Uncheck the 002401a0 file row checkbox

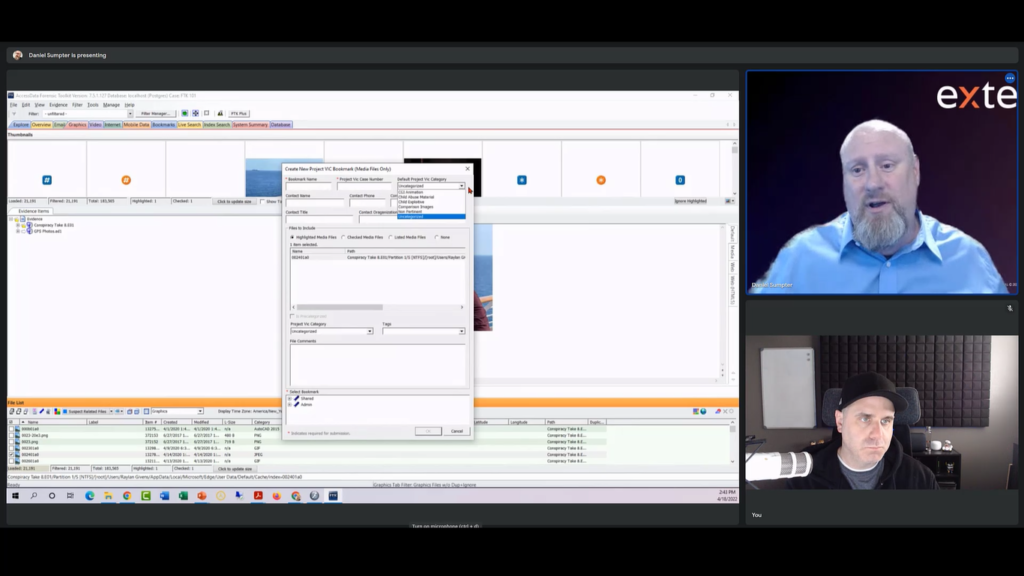(x=11, y=455)
